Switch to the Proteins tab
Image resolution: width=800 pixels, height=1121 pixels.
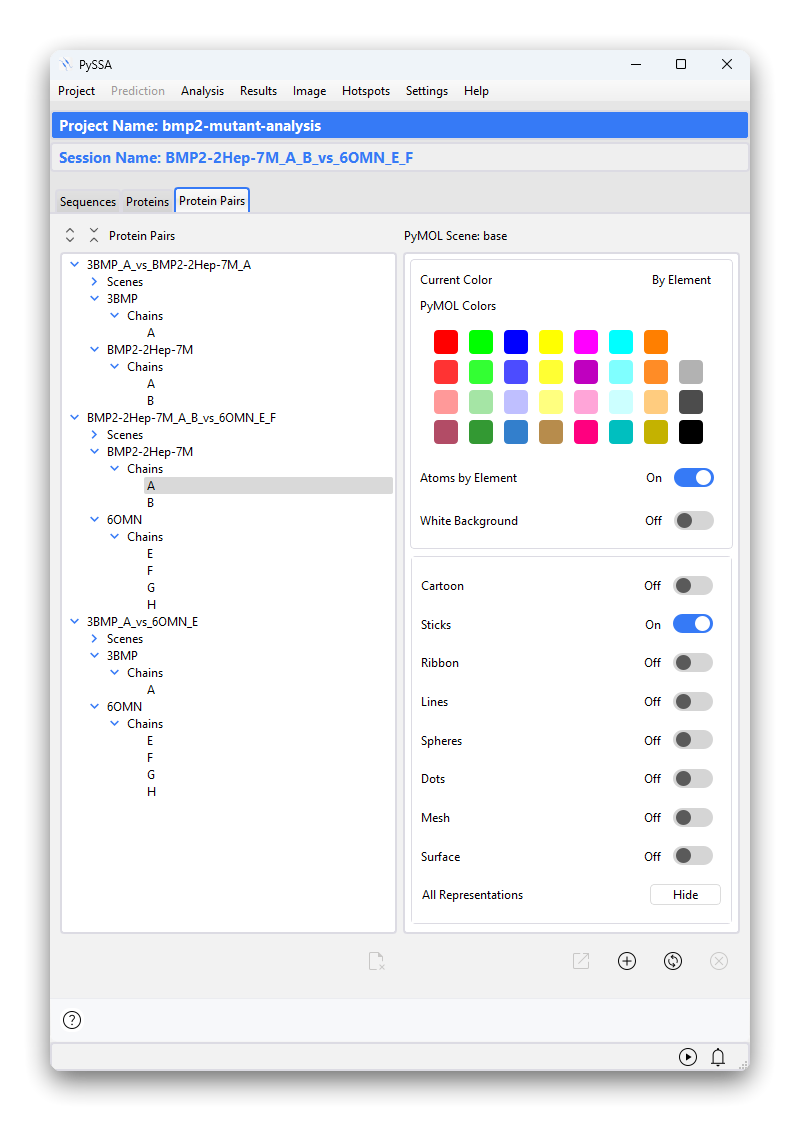pos(147,202)
